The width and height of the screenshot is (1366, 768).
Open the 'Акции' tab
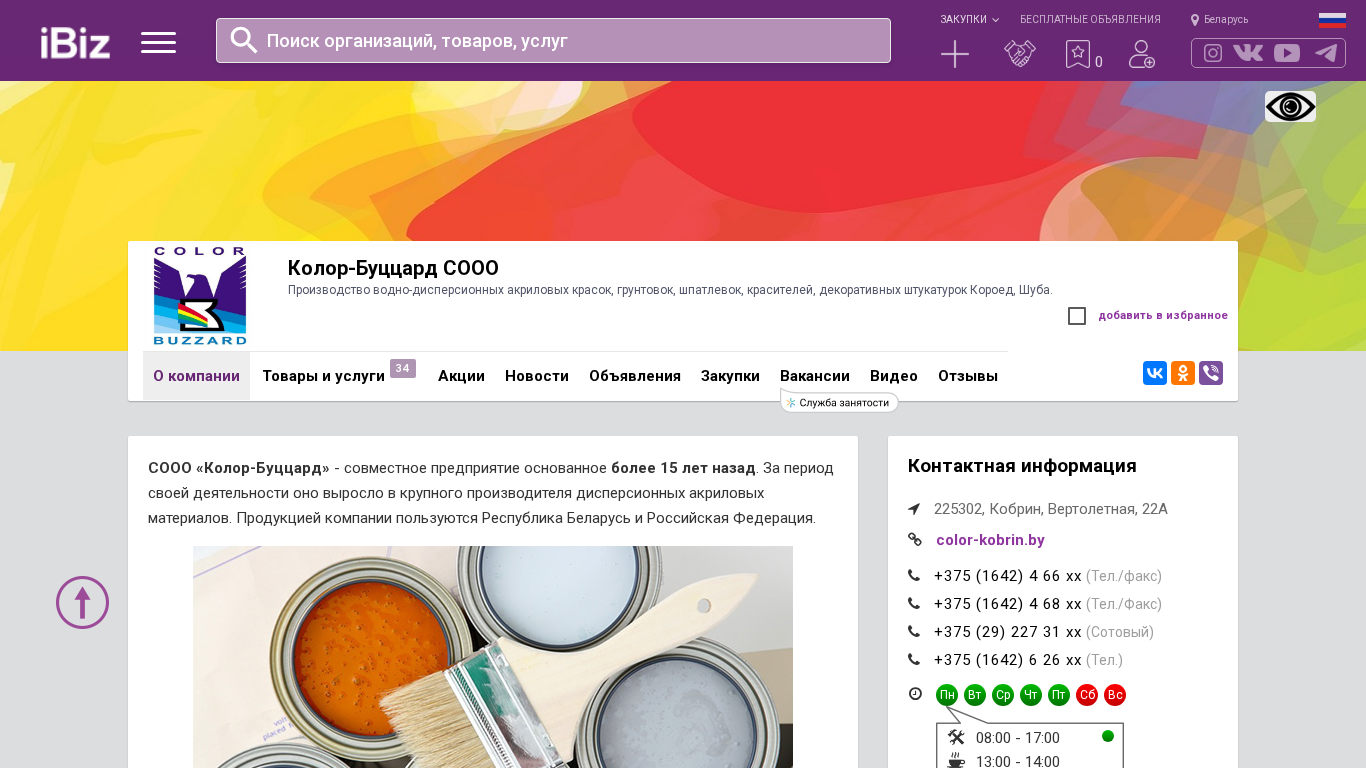(461, 376)
